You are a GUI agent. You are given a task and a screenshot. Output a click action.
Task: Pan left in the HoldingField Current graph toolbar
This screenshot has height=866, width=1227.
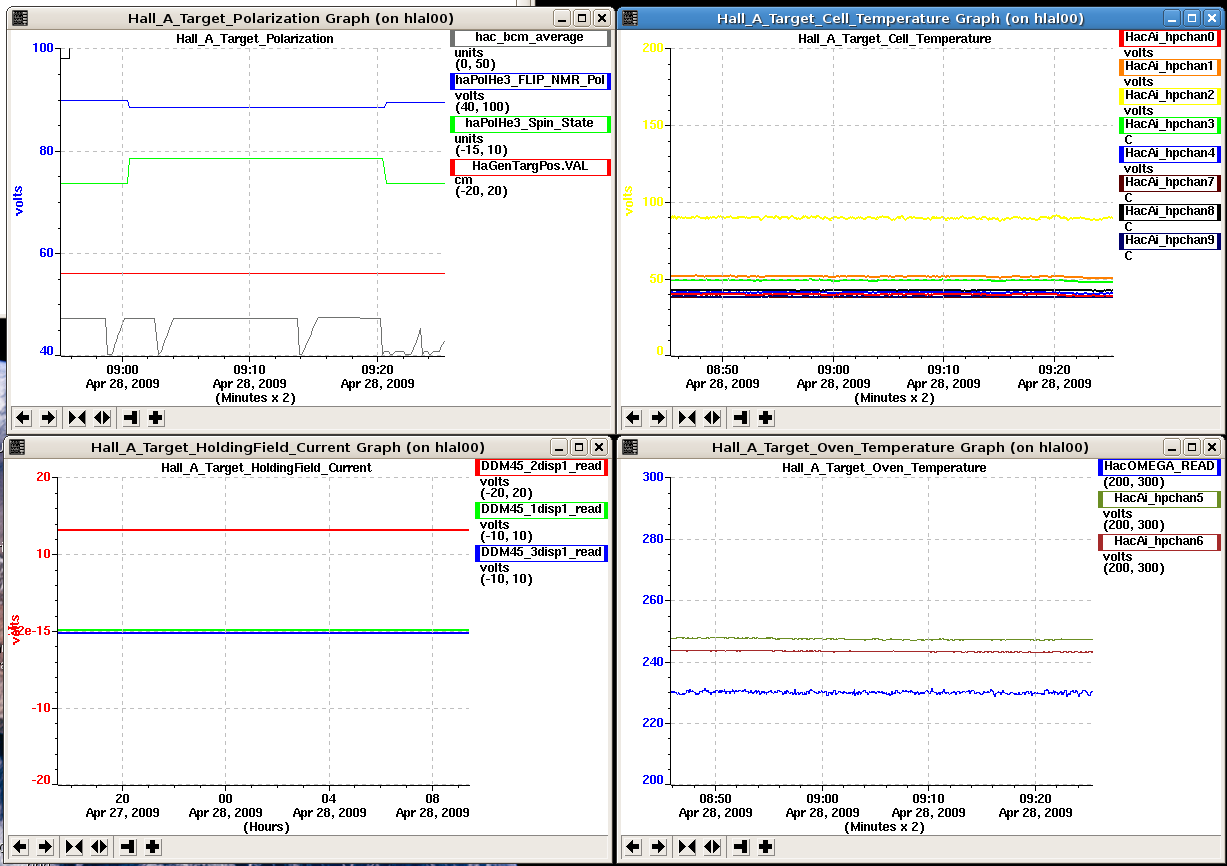click(x=20, y=847)
